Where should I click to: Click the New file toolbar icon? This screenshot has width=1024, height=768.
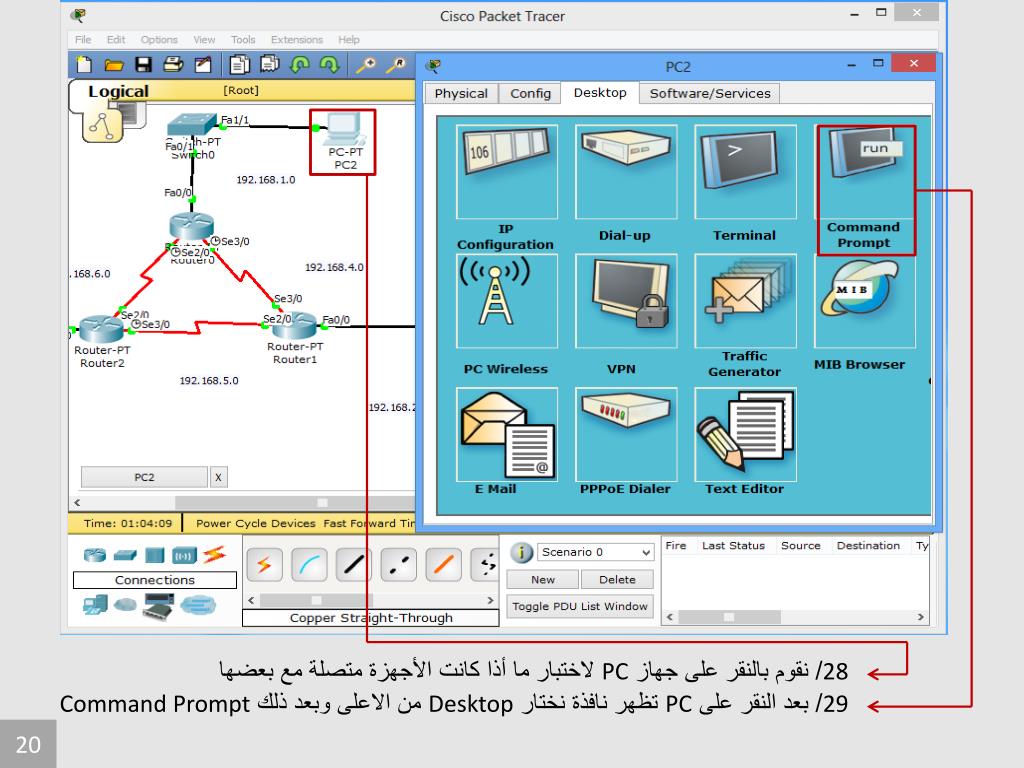tap(84, 65)
